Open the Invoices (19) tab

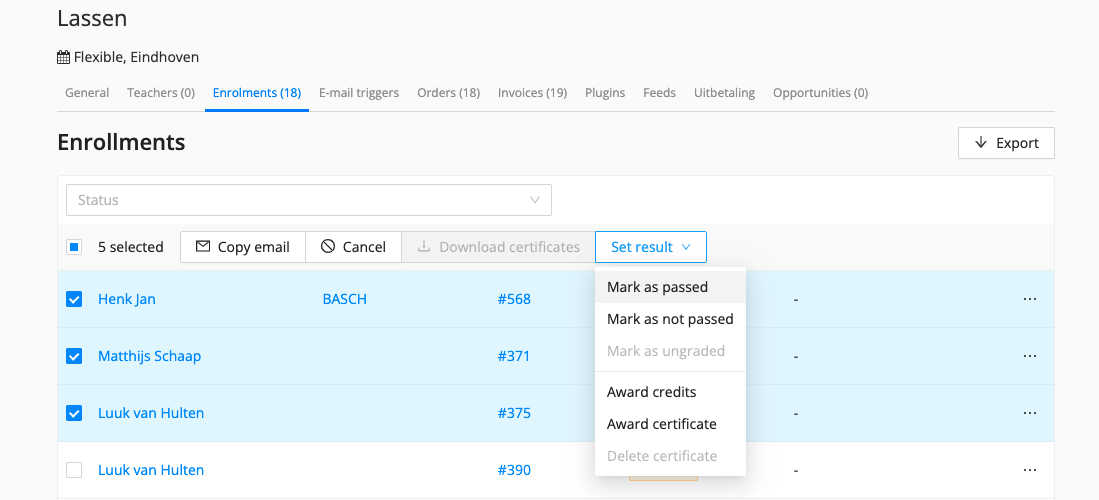pos(532,93)
